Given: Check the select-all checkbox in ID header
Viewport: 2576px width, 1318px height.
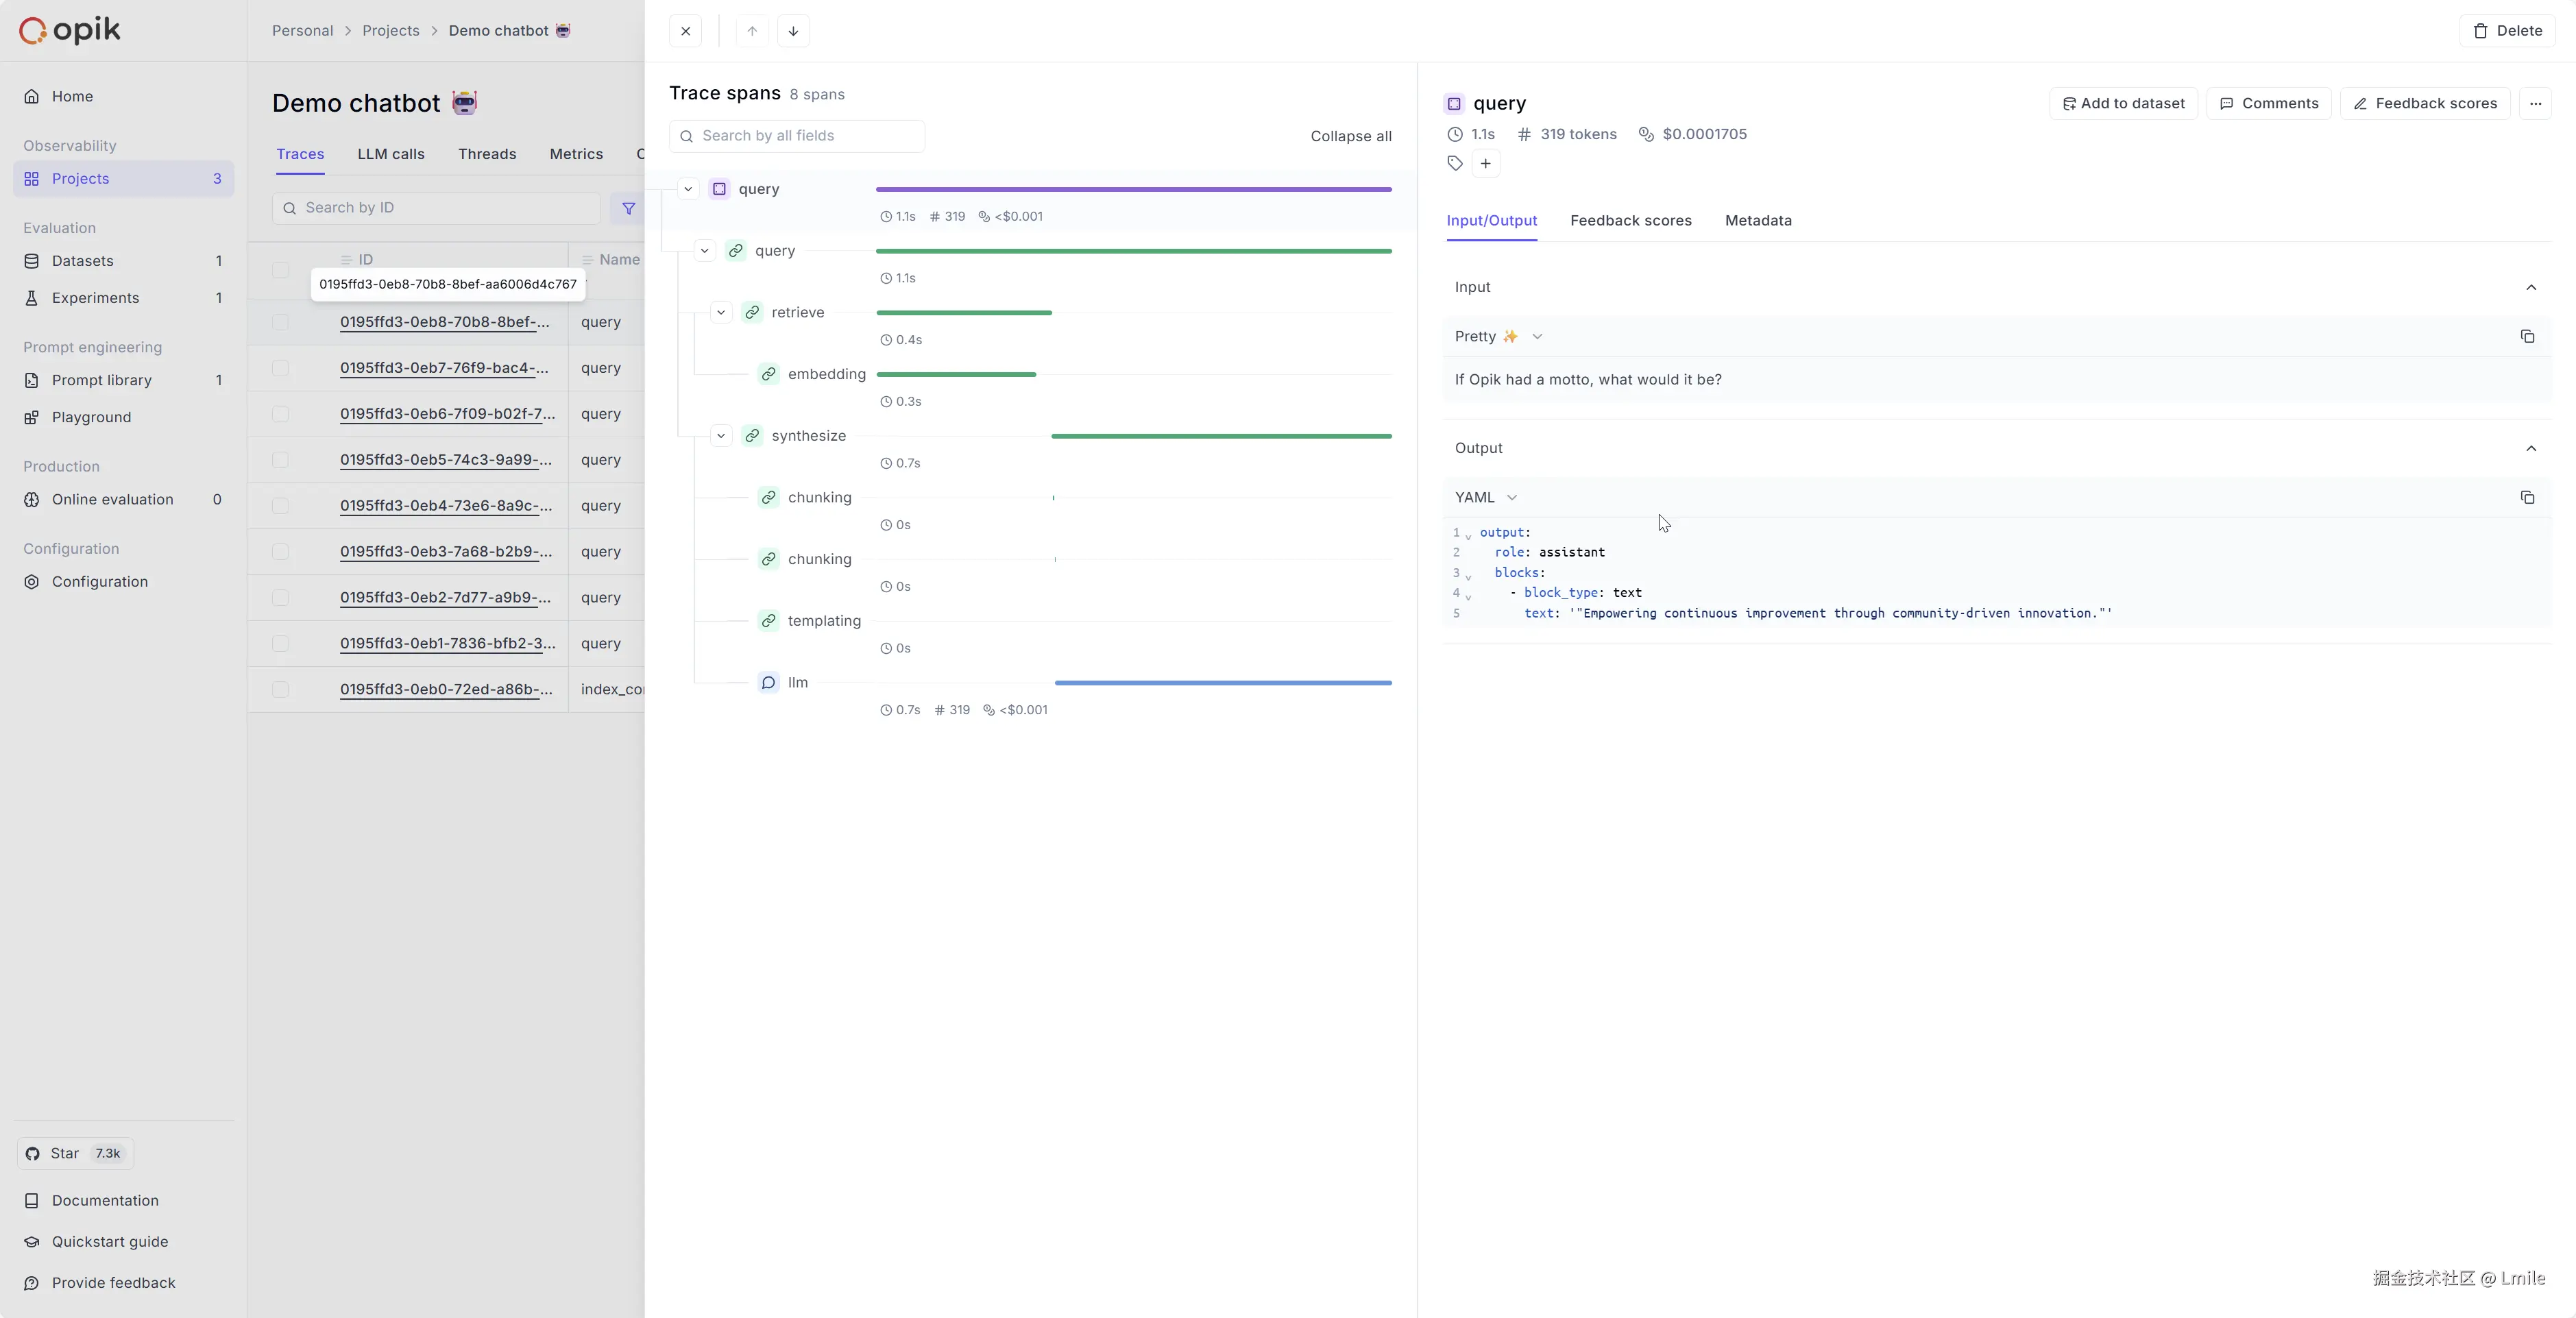Looking at the screenshot, I should [x=280, y=270].
